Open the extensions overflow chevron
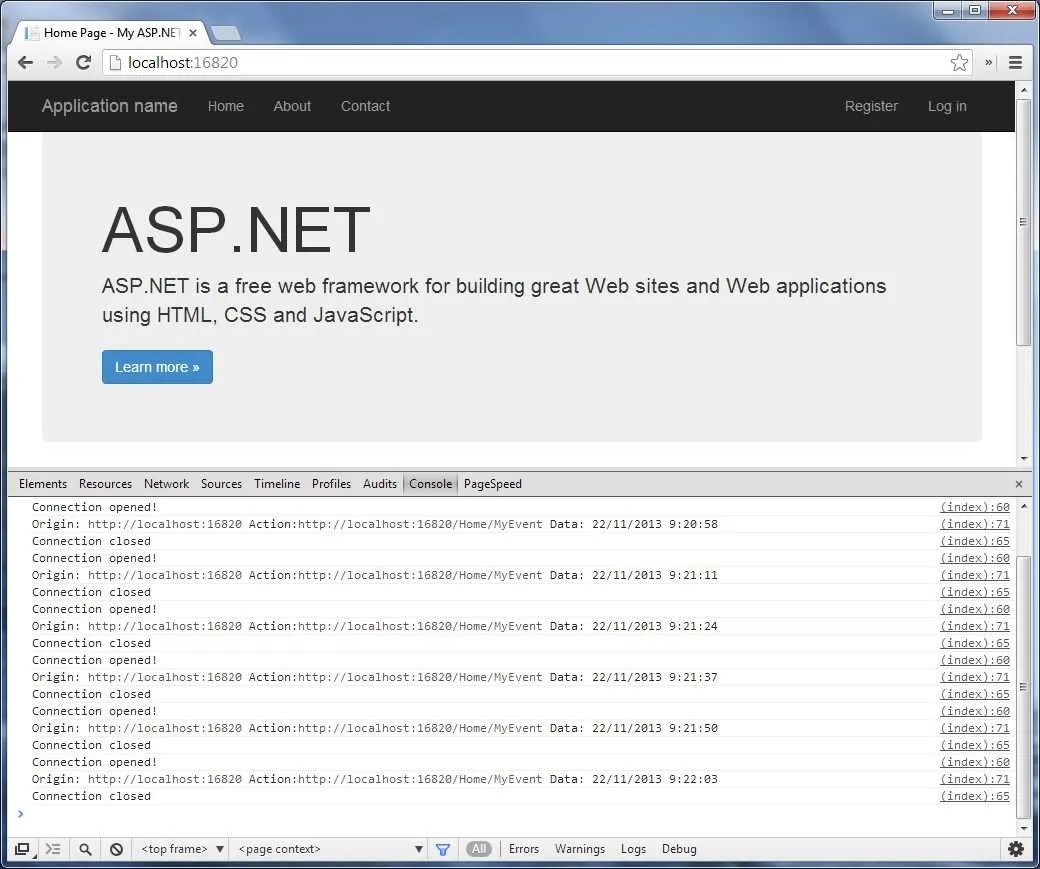1040x869 pixels. (988, 62)
